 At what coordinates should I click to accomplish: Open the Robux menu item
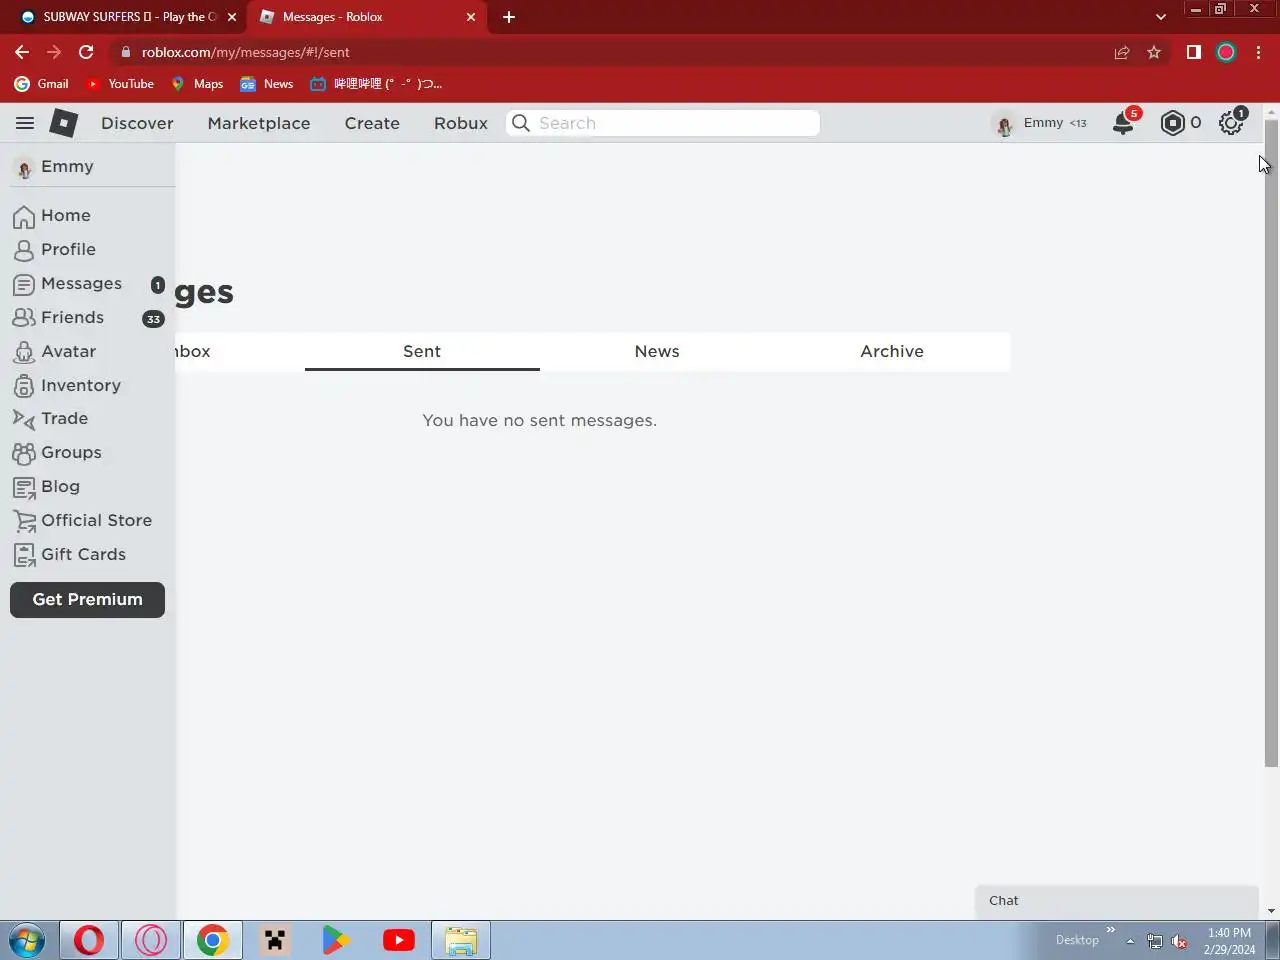461,123
